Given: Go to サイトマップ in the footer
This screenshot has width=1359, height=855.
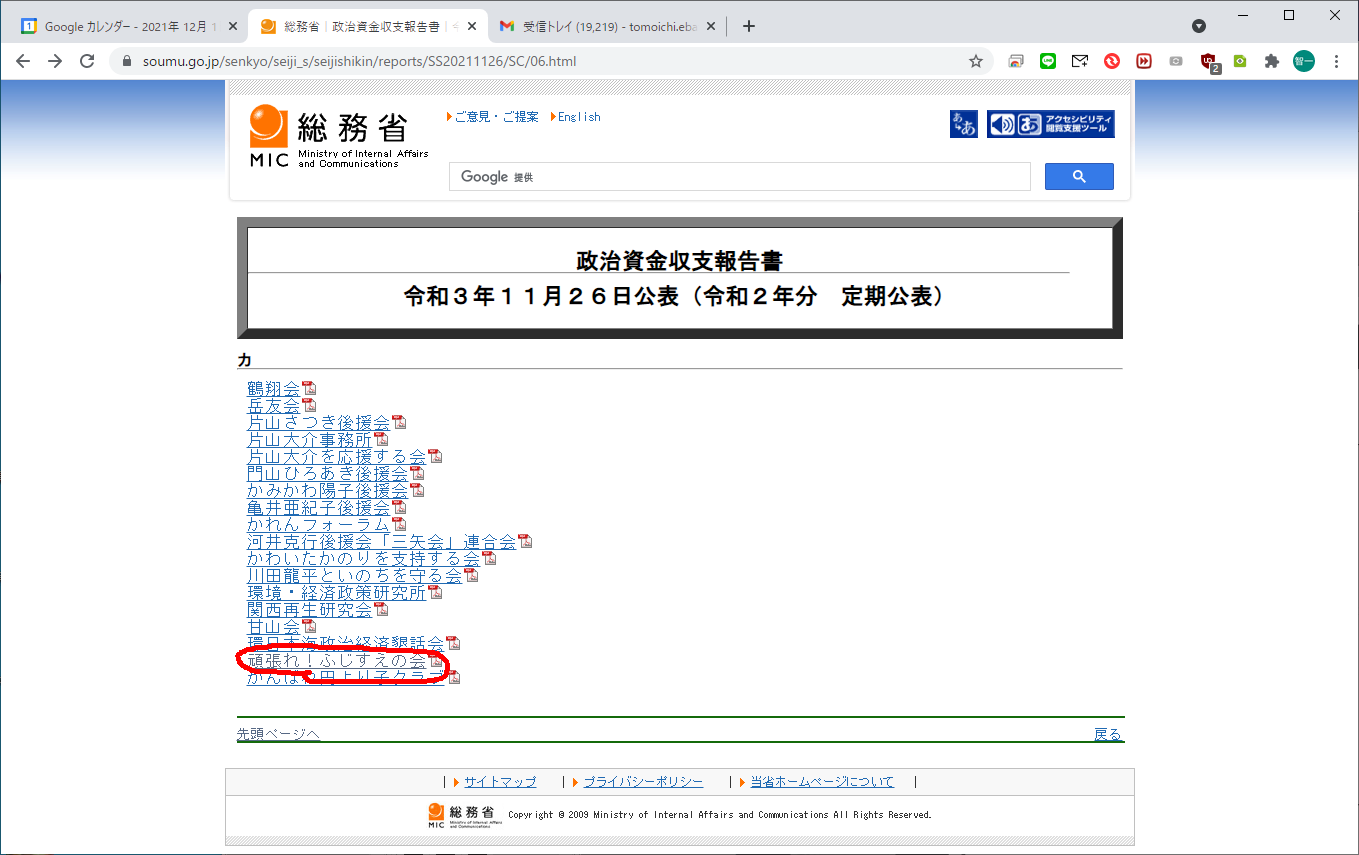Looking at the screenshot, I should coord(500,782).
